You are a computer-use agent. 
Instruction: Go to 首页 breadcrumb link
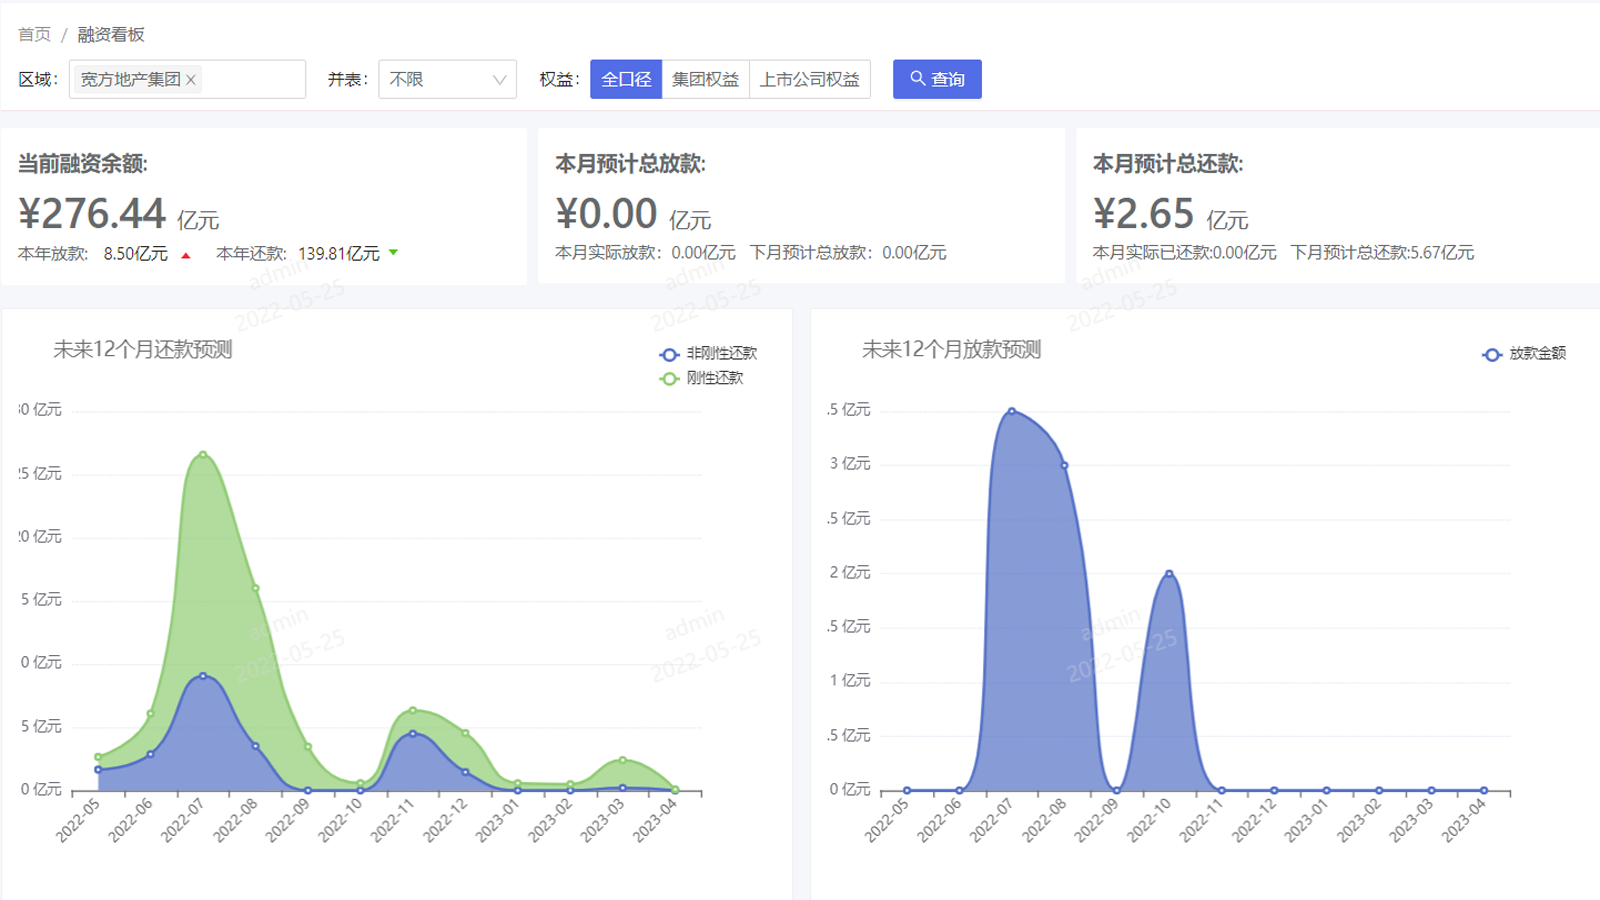click(35, 34)
